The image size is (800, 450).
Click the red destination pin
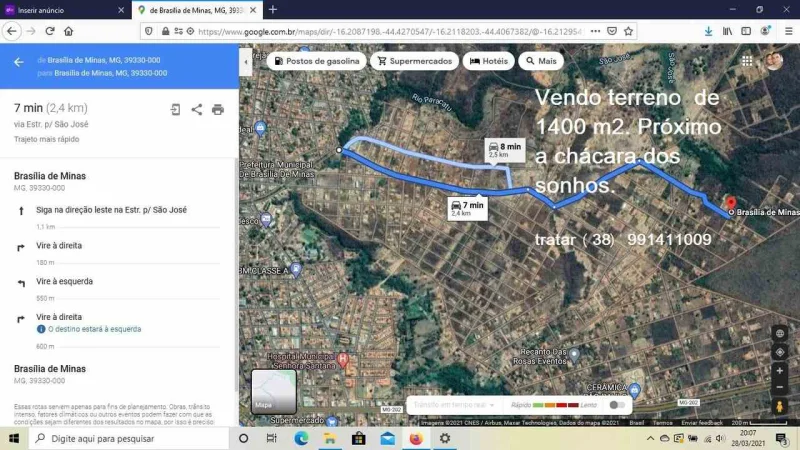point(731,203)
